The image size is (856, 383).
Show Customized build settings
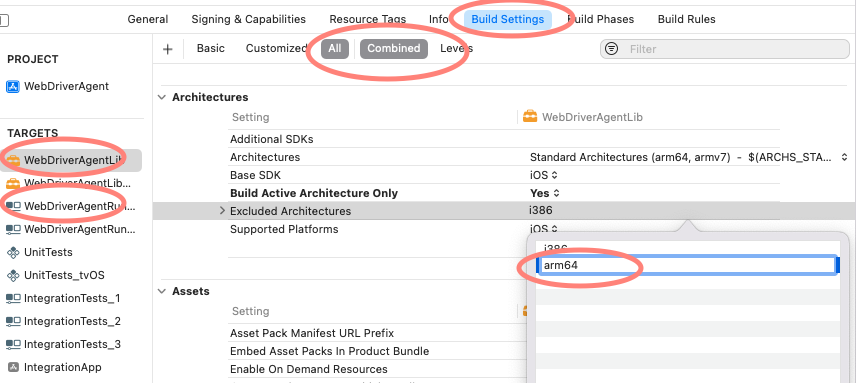pyautogui.click(x=276, y=48)
